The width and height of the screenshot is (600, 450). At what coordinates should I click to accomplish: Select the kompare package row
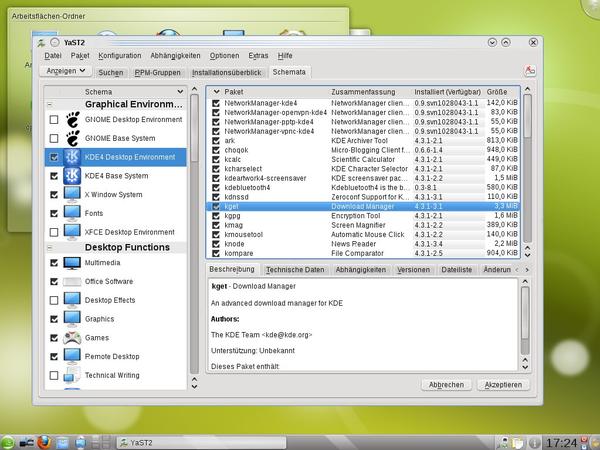(x=363, y=253)
